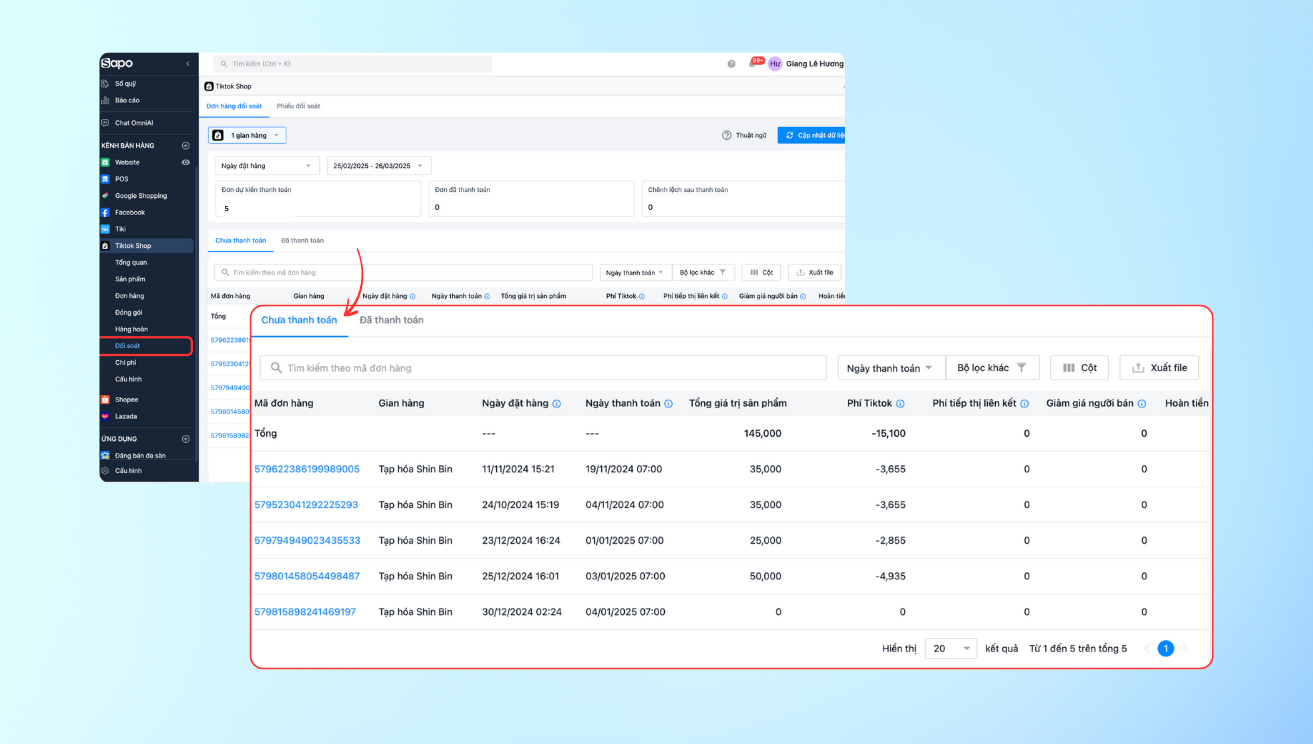Click the Tìm kiếm (Ctrl + K) search field

[x=353, y=64]
